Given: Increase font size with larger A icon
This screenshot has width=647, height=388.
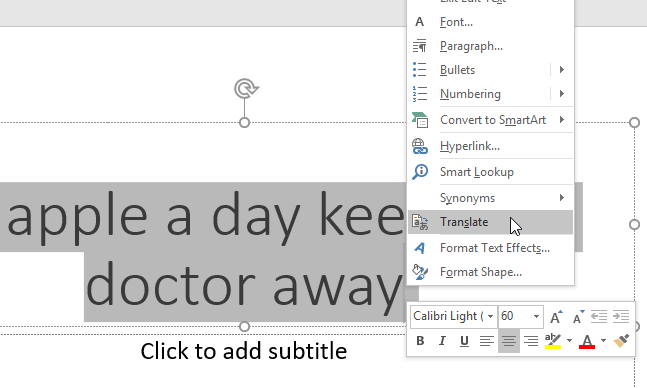Looking at the screenshot, I should [x=556, y=317].
